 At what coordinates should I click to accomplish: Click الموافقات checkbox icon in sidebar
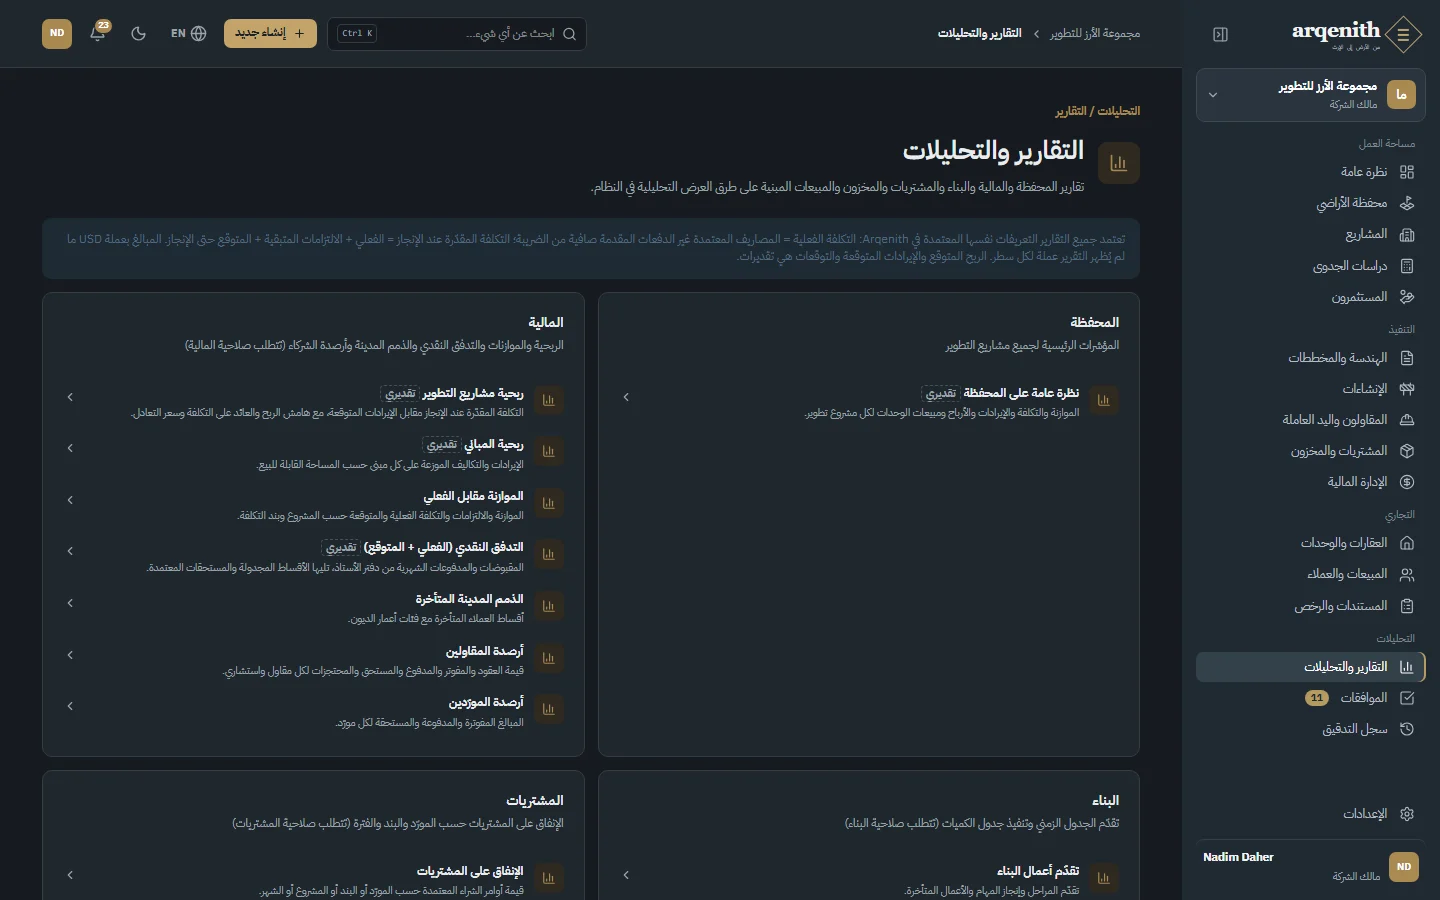tap(1407, 698)
